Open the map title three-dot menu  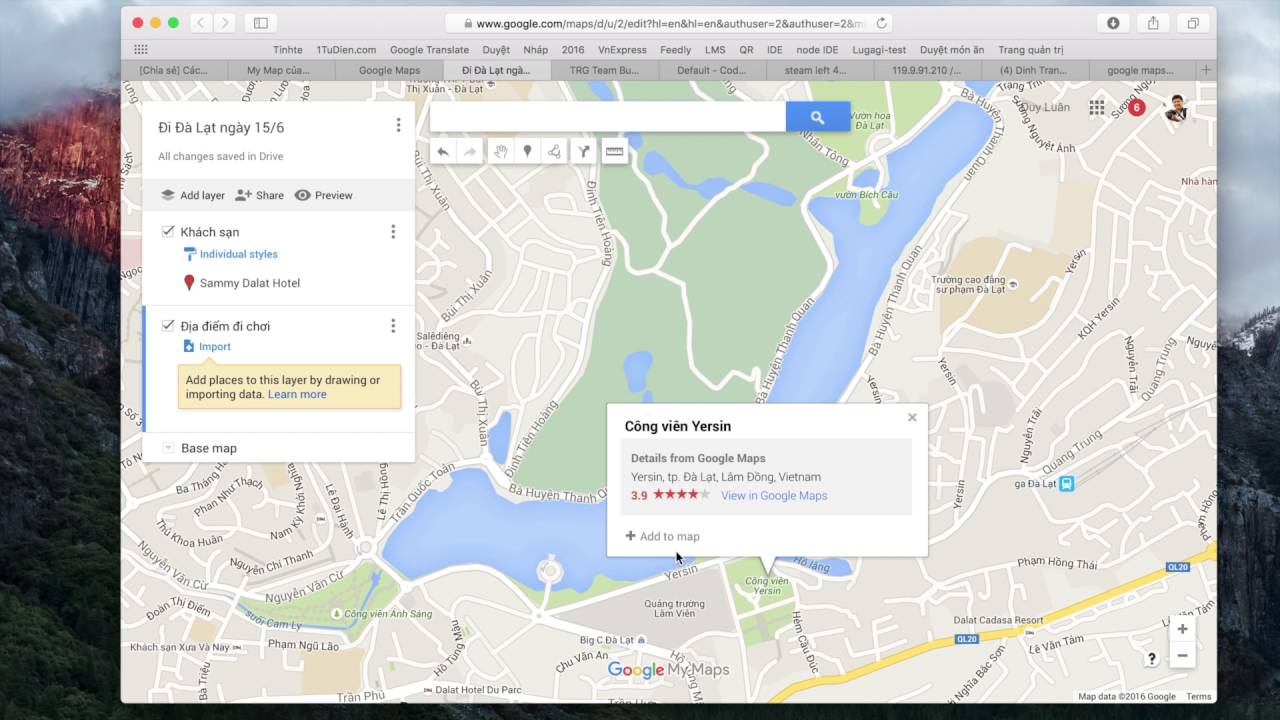pos(398,125)
